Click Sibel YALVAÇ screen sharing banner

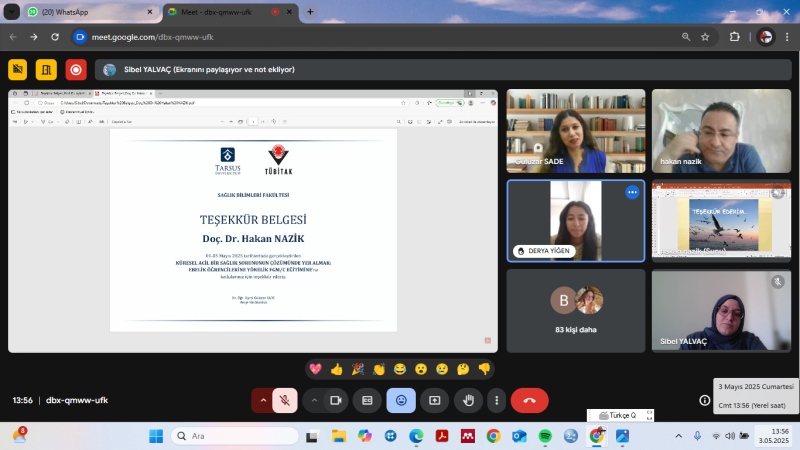pos(443,69)
